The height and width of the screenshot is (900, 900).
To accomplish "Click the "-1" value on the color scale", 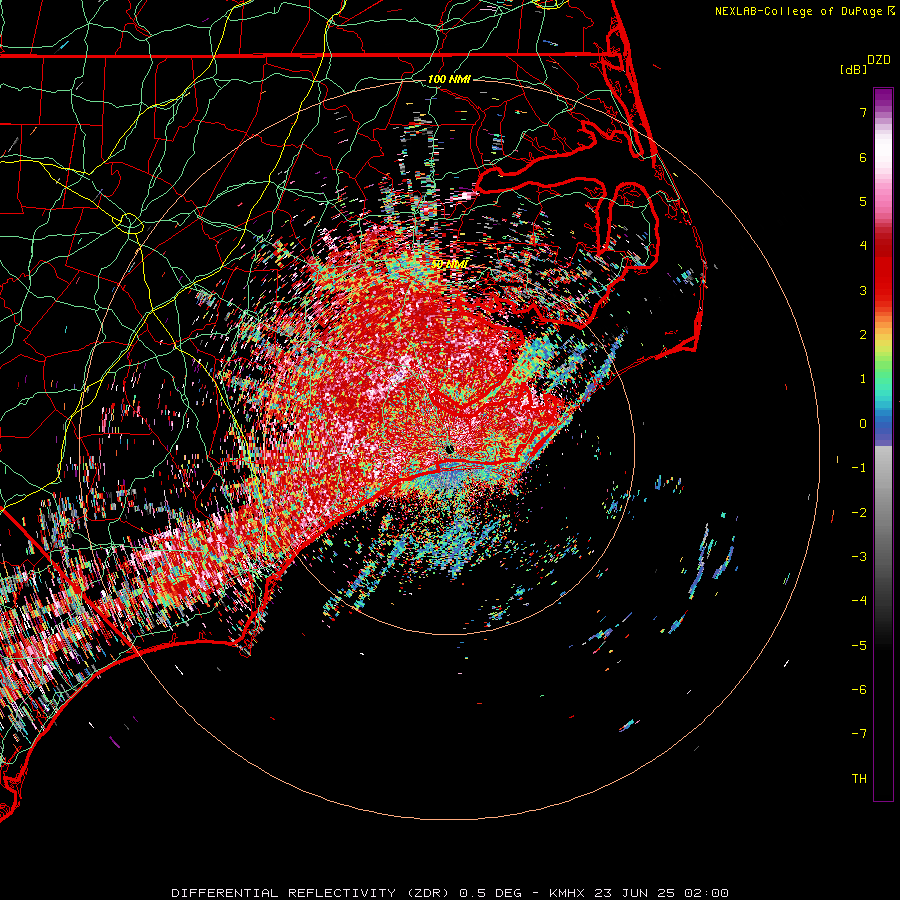I will (859, 468).
